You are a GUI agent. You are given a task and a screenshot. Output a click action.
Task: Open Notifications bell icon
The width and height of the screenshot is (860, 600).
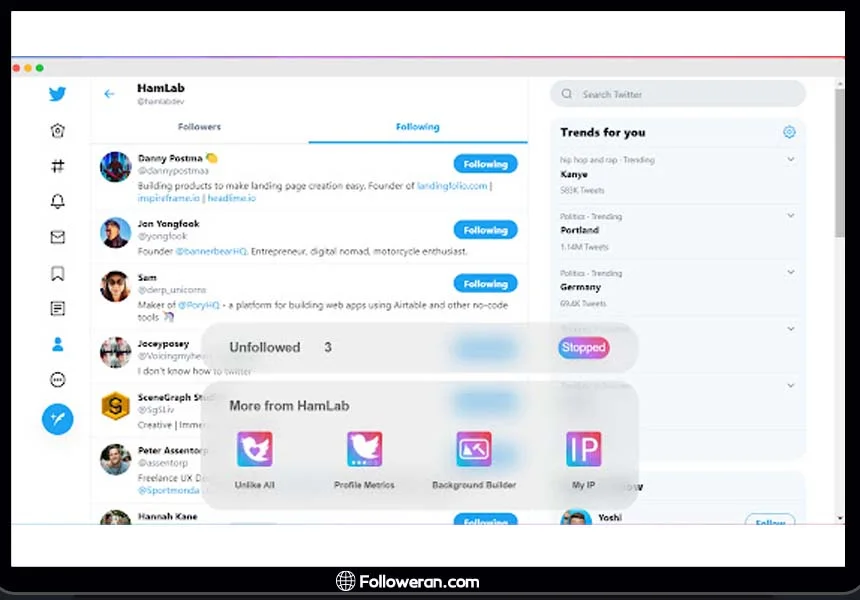pos(58,201)
